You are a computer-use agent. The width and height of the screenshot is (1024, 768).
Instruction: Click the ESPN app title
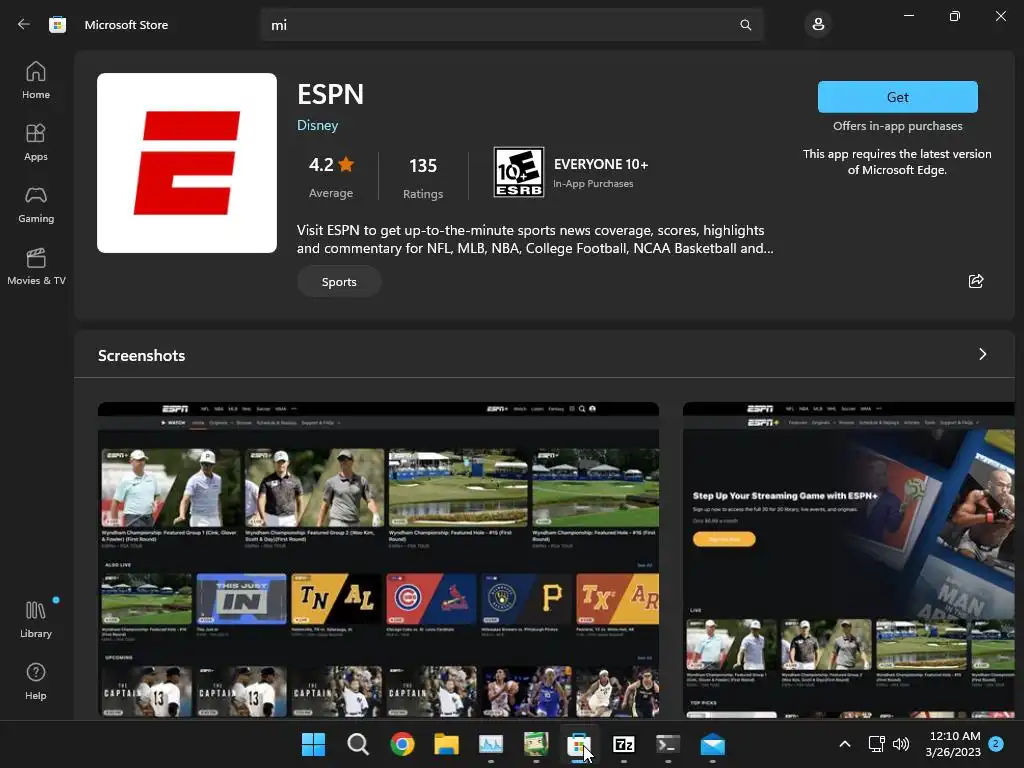330,94
